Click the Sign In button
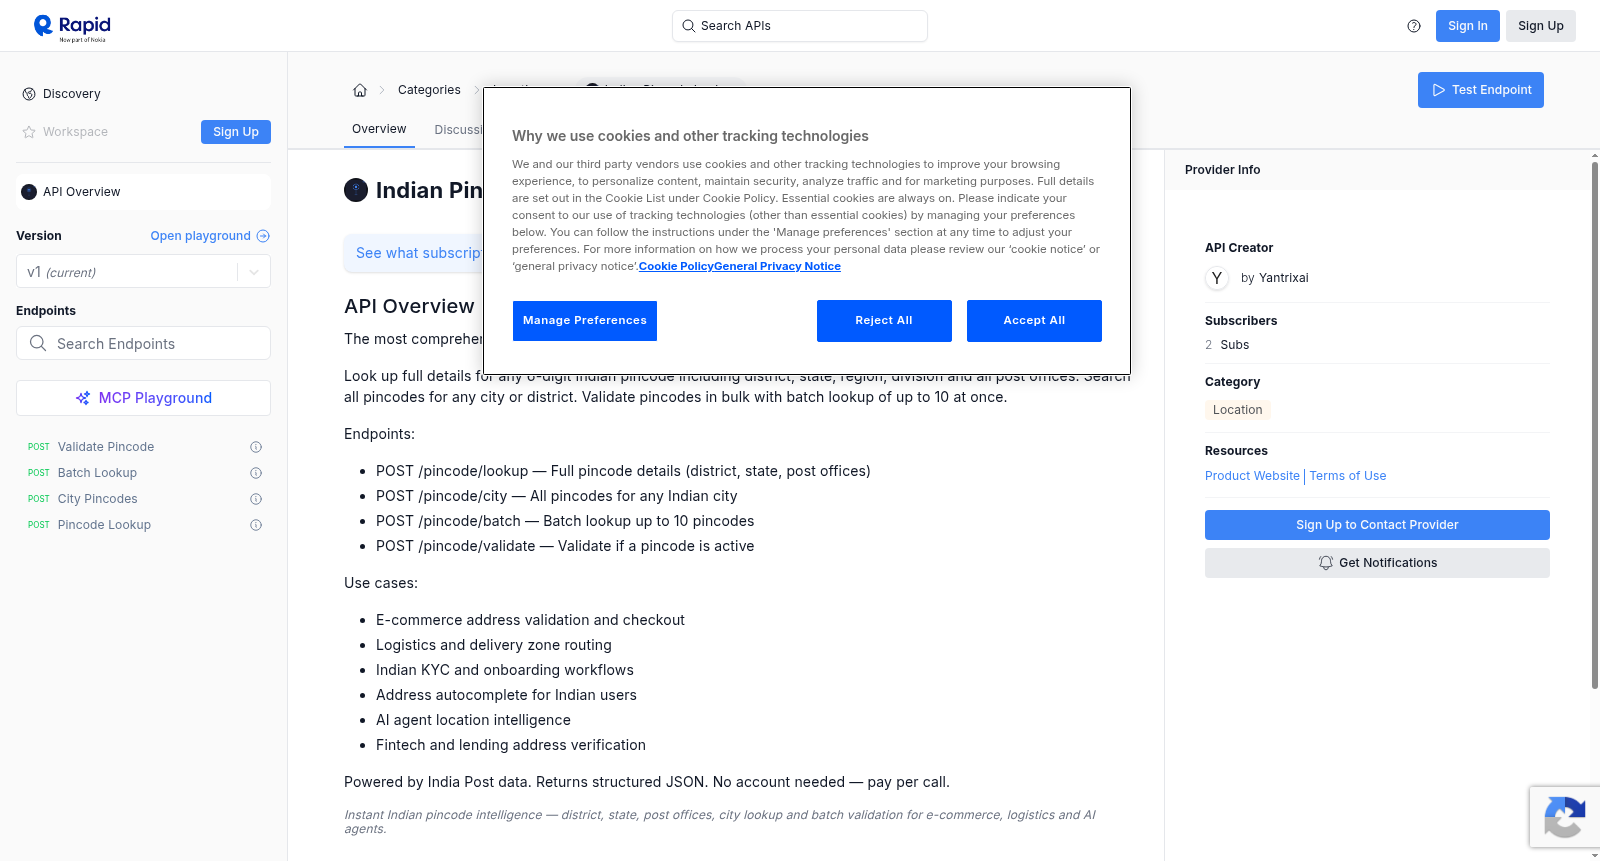 [x=1468, y=26]
